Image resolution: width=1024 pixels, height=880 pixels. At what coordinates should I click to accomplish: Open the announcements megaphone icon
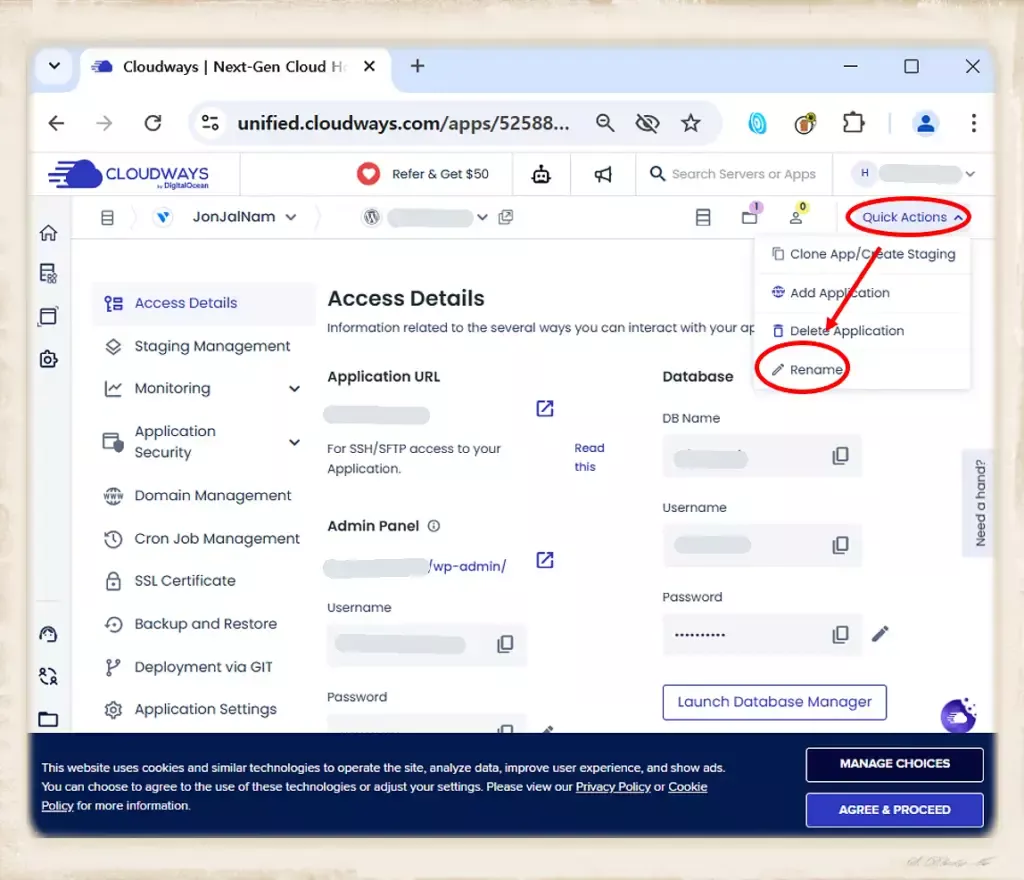(603, 174)
